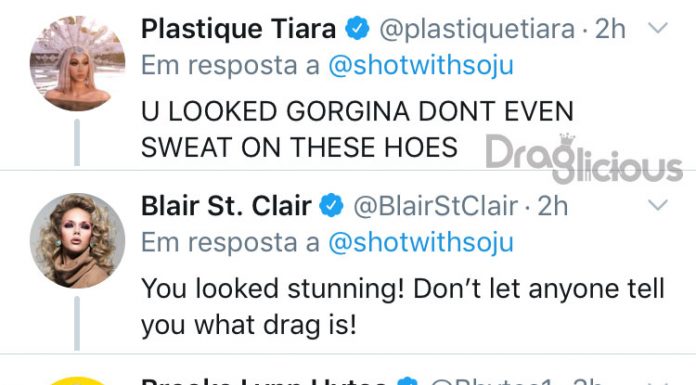
Task: Click the @plastiquetiara handle
Action: [477, 30]
